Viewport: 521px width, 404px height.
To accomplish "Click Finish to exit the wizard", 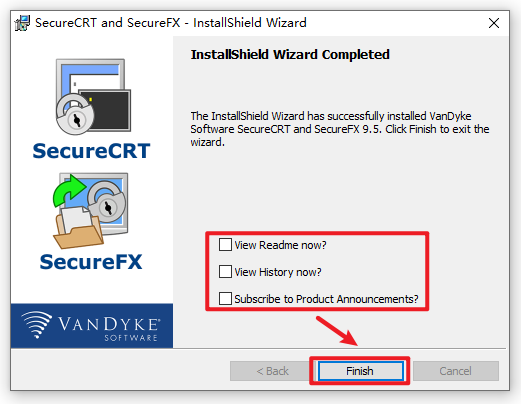I will (x=360, y=371).
